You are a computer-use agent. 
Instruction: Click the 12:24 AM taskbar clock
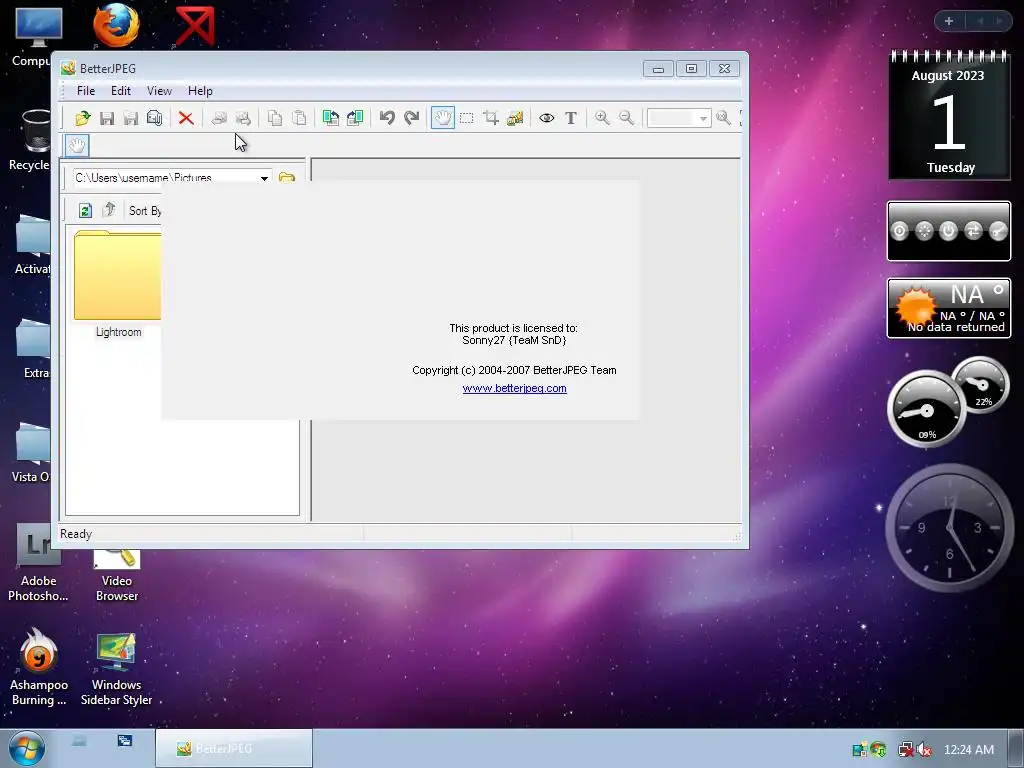point(969,750)
